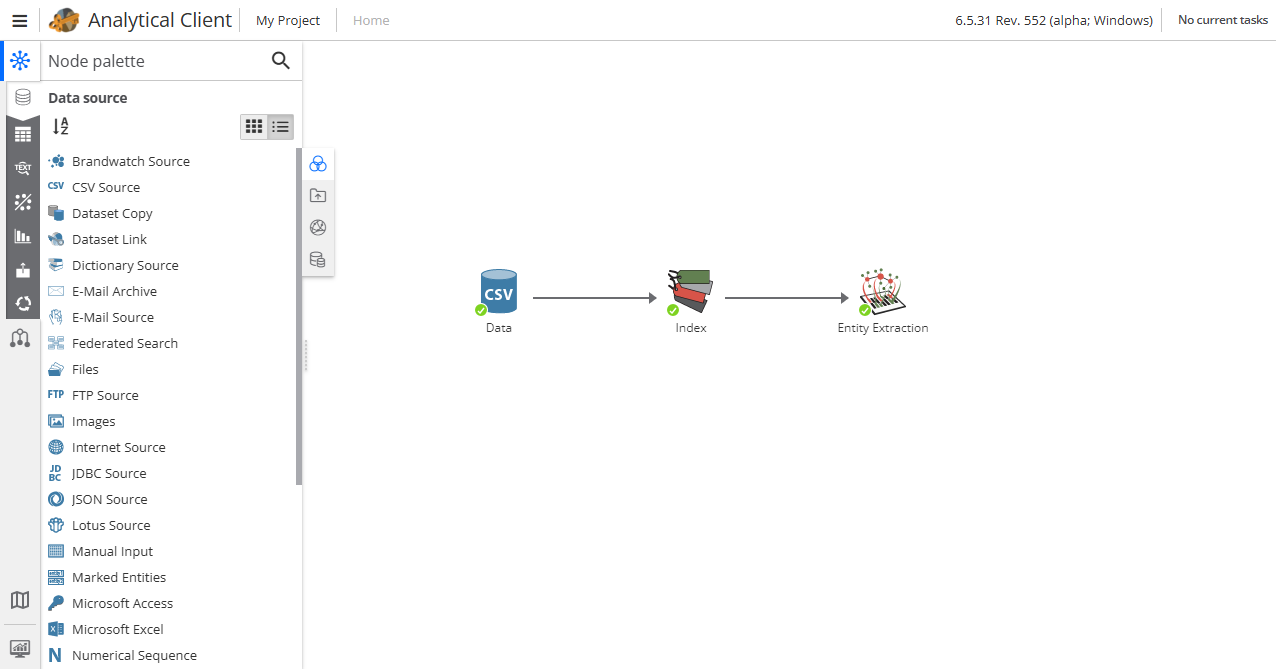Go to Home breadcrumb
1276x669 pixels.
371,21
